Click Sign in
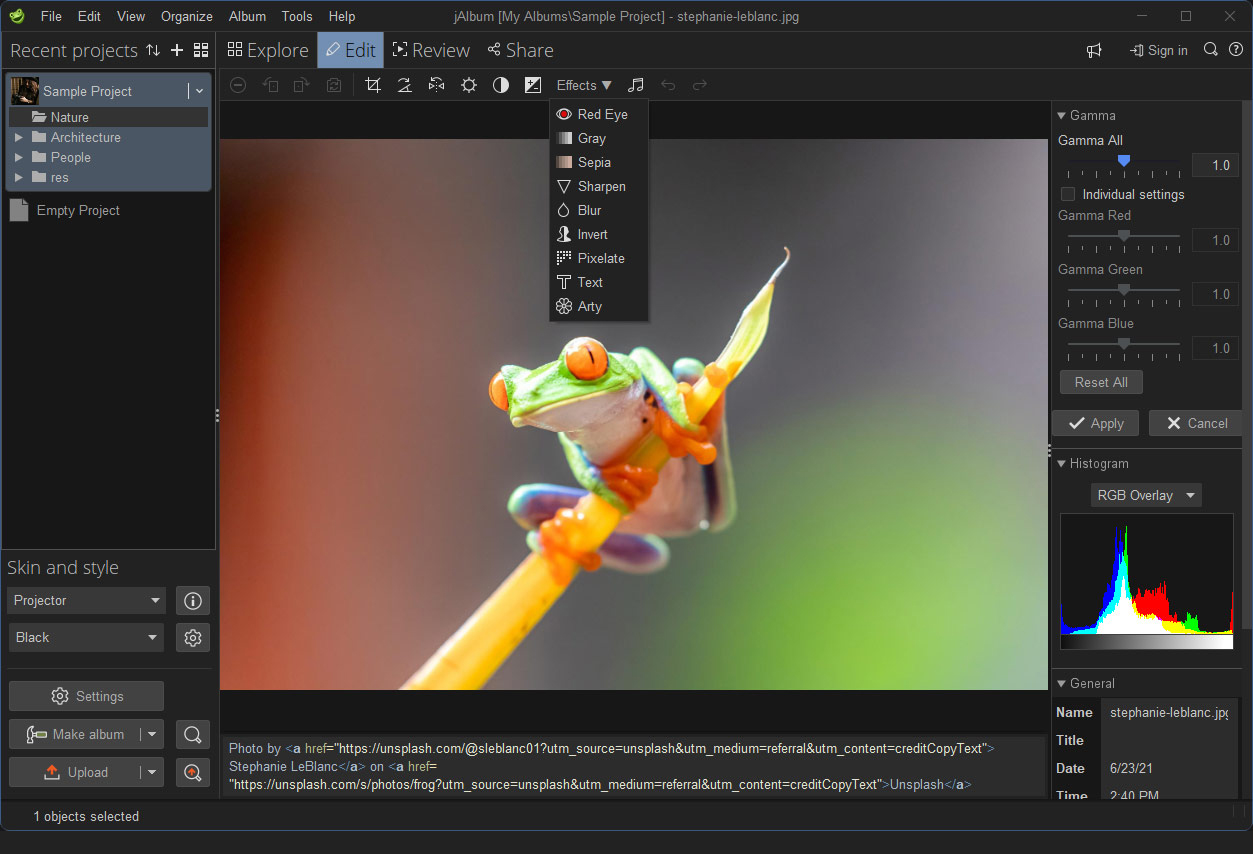 [1158, 50]
